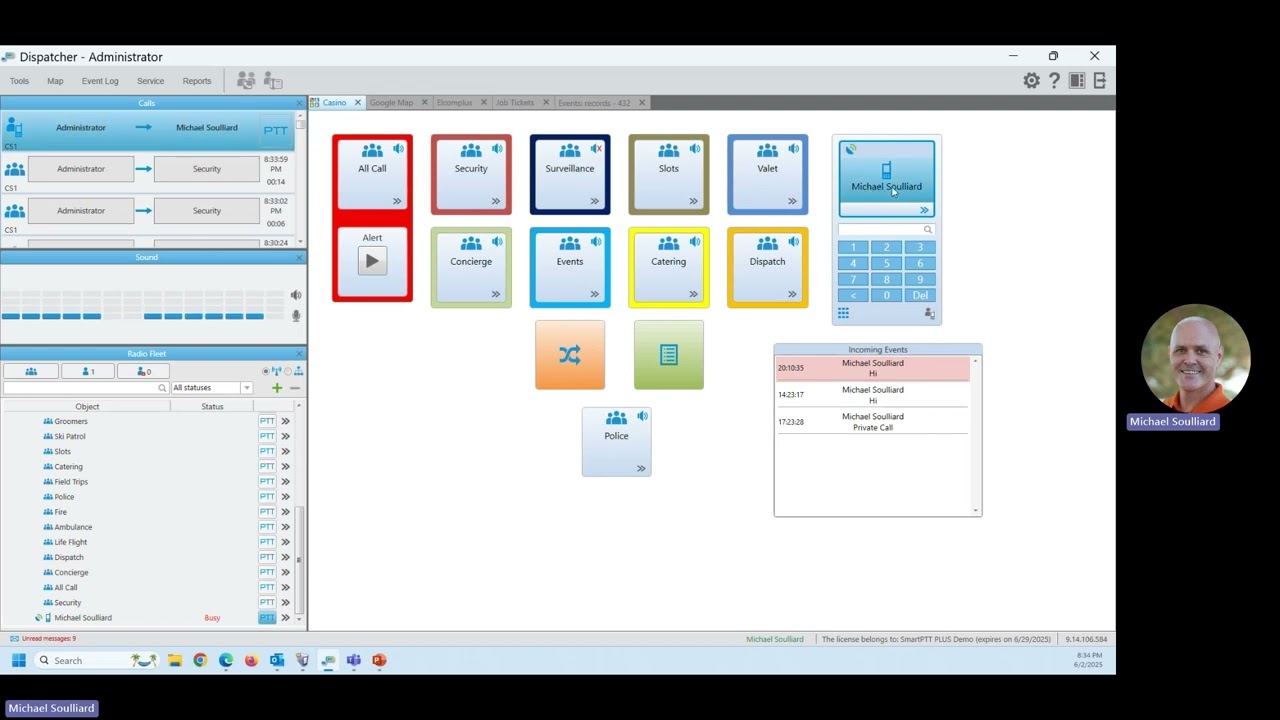Viewport: 1280px width, 720px height.
Task: Expand the Groomers row double chevron
Action: pos(285,422)
